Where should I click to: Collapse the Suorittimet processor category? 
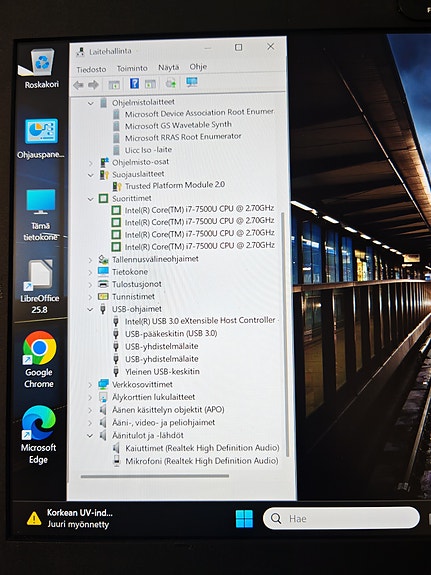pyautogui.click(x=91, y=199)
